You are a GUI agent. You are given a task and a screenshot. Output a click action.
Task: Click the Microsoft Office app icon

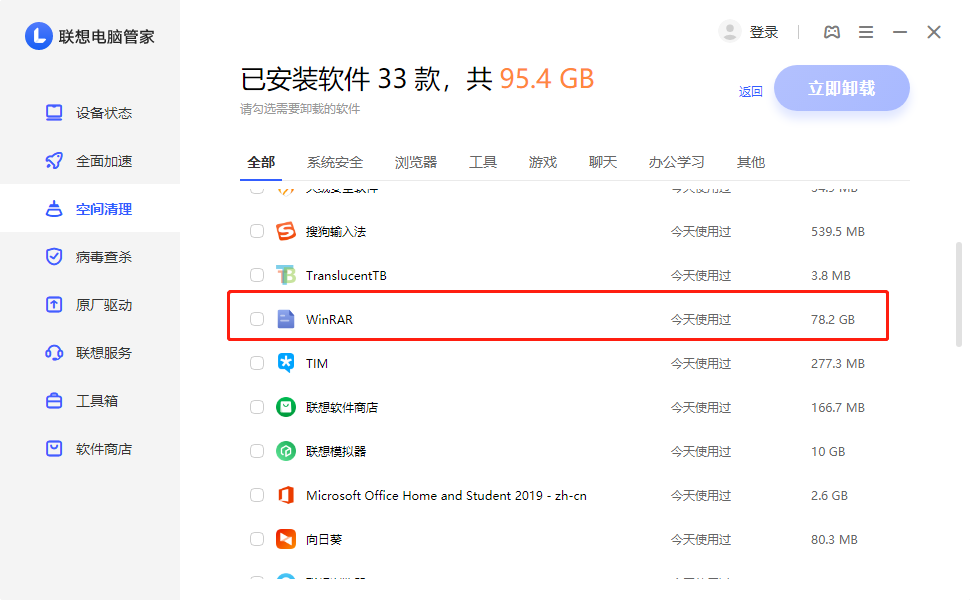(x=286, y=495)
